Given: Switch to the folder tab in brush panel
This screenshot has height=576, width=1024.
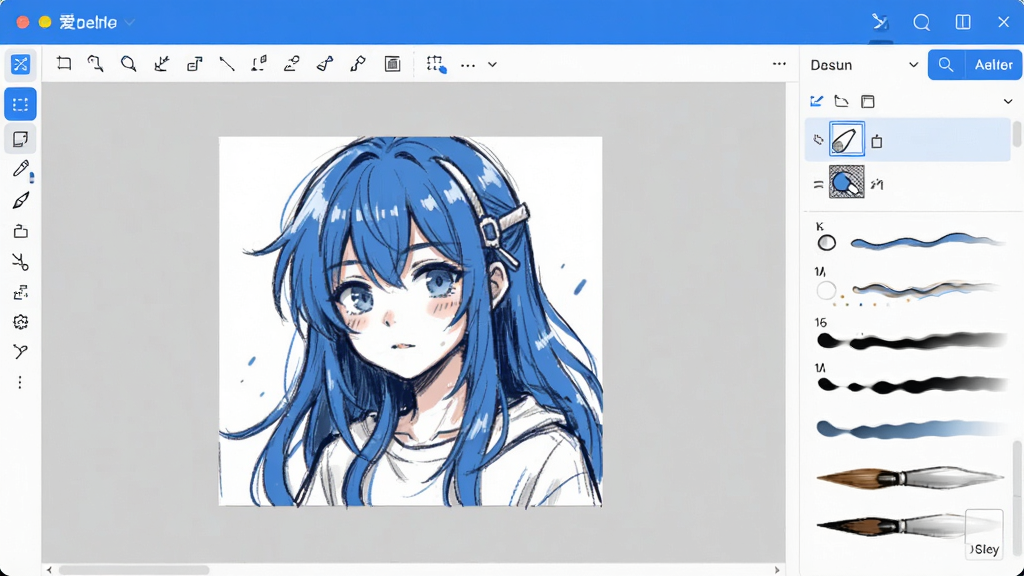Looking at the screenshot, I should click(x=841, y=101).
